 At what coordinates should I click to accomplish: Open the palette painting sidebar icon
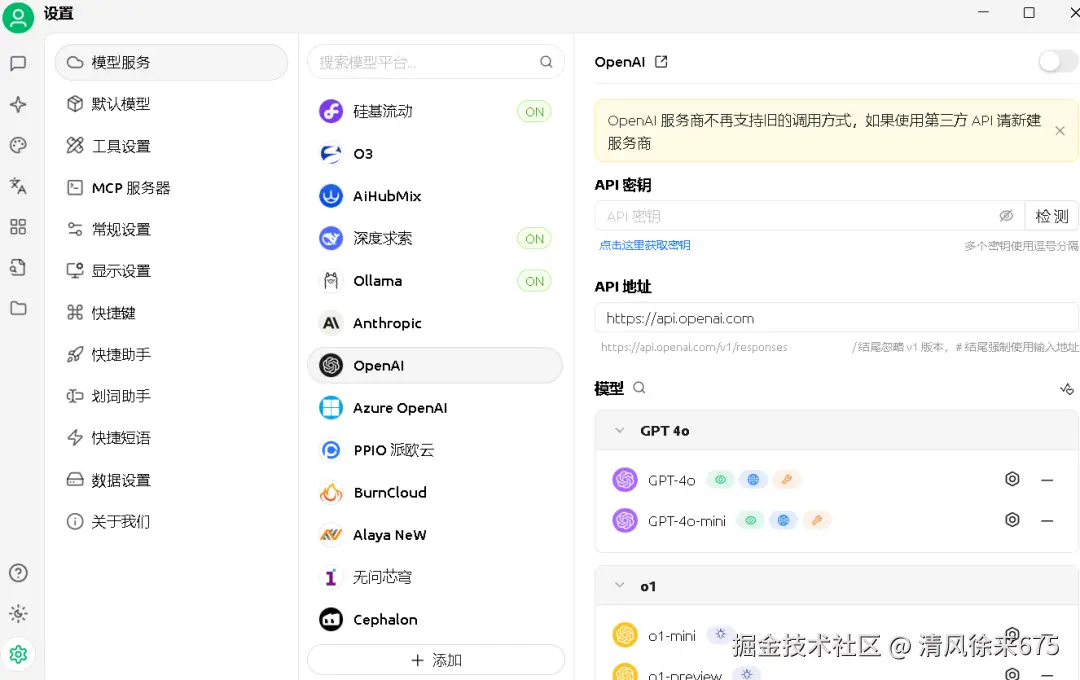(x=18, y=145)
